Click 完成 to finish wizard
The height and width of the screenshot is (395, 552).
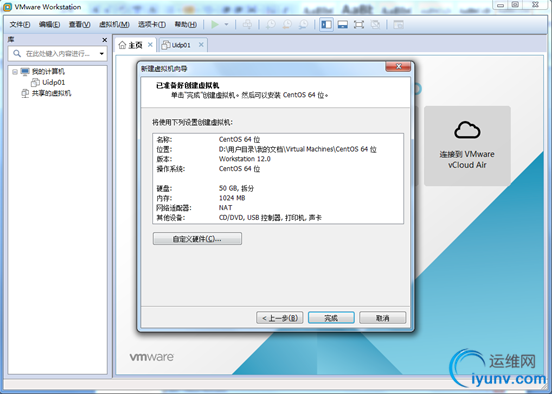click(331, 318)
